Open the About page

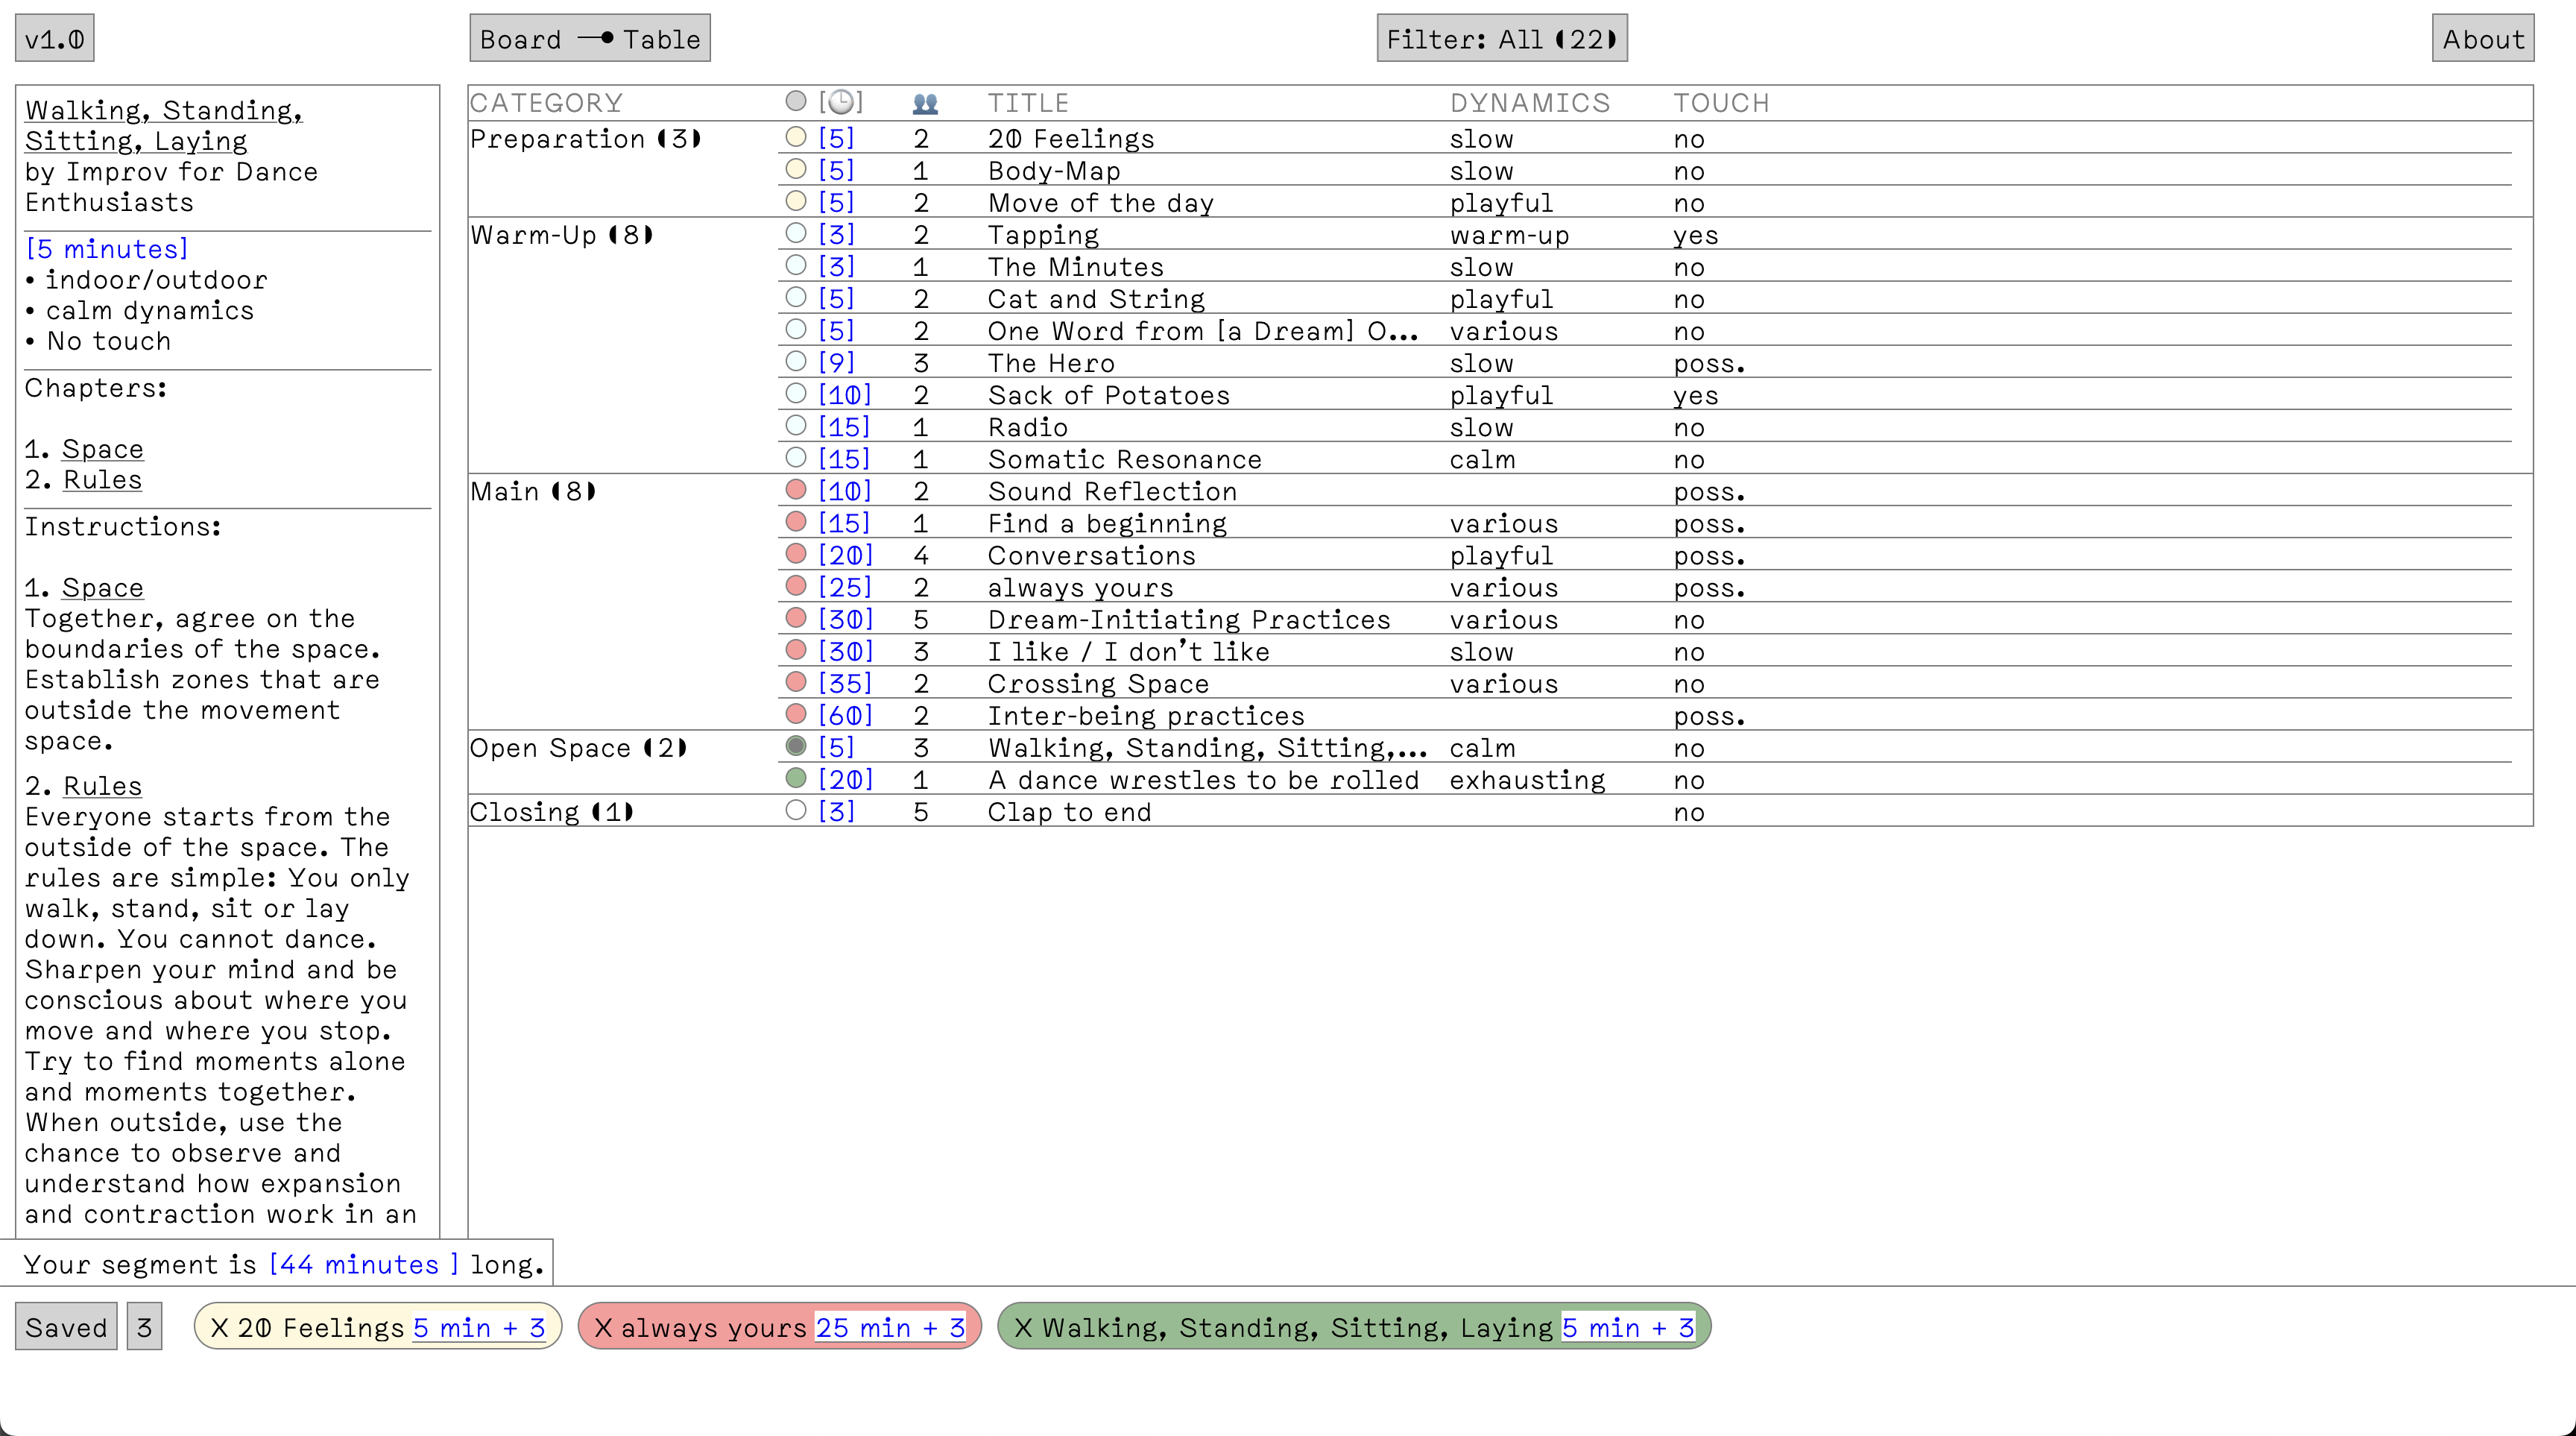point(2482,39)
